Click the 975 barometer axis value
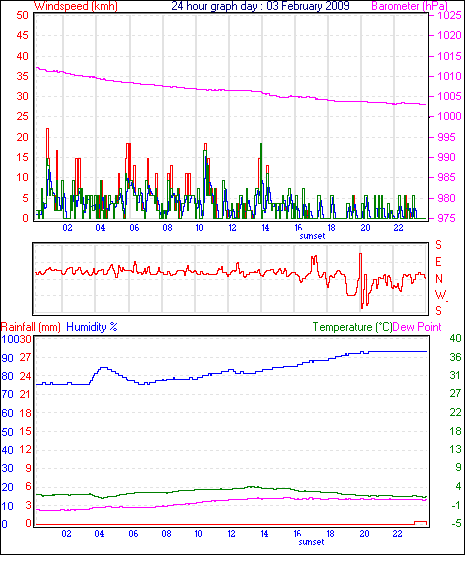This screenshot has height=566, width=466. click(447, 218)
